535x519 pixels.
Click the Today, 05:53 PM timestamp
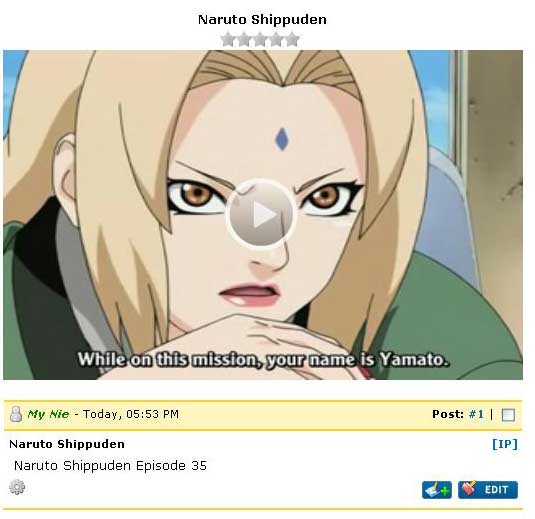coord(131,414)
